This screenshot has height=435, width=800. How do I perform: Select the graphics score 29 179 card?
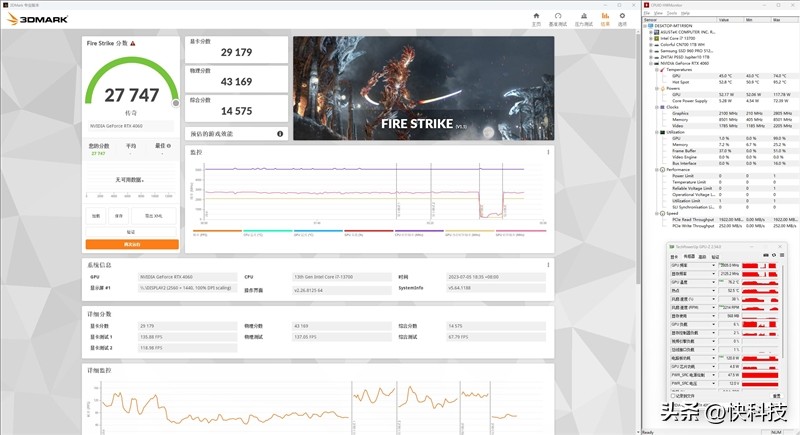tap(236, 49)
